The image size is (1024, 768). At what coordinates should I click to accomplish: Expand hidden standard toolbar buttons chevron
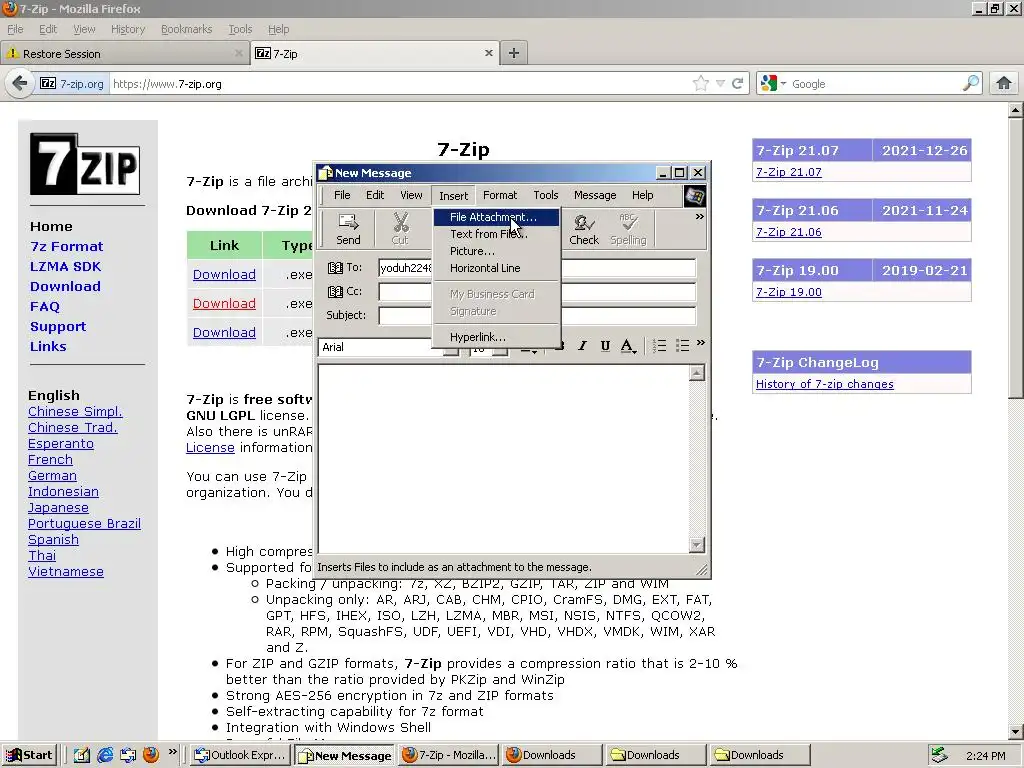[x=699, y=217]
